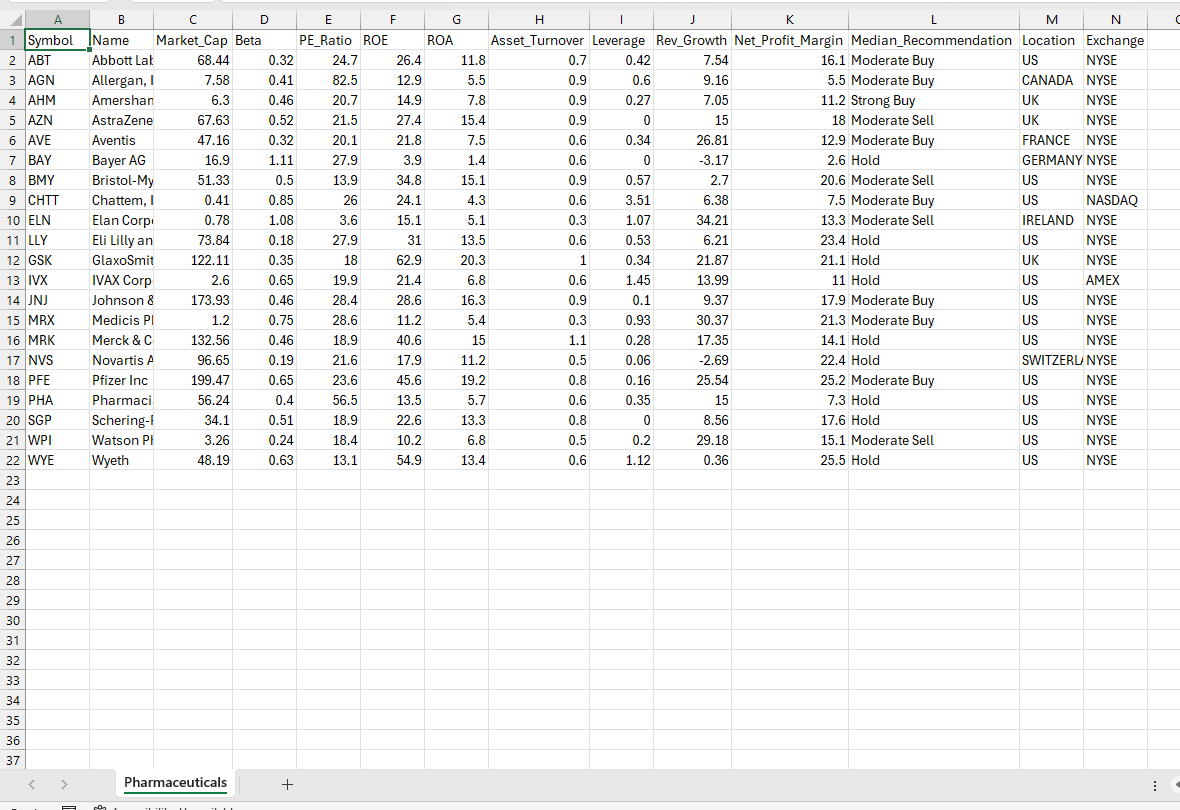Click the PE_Ratio header cell
This screenshot has width=1180, height=810.
pos(328,40)
